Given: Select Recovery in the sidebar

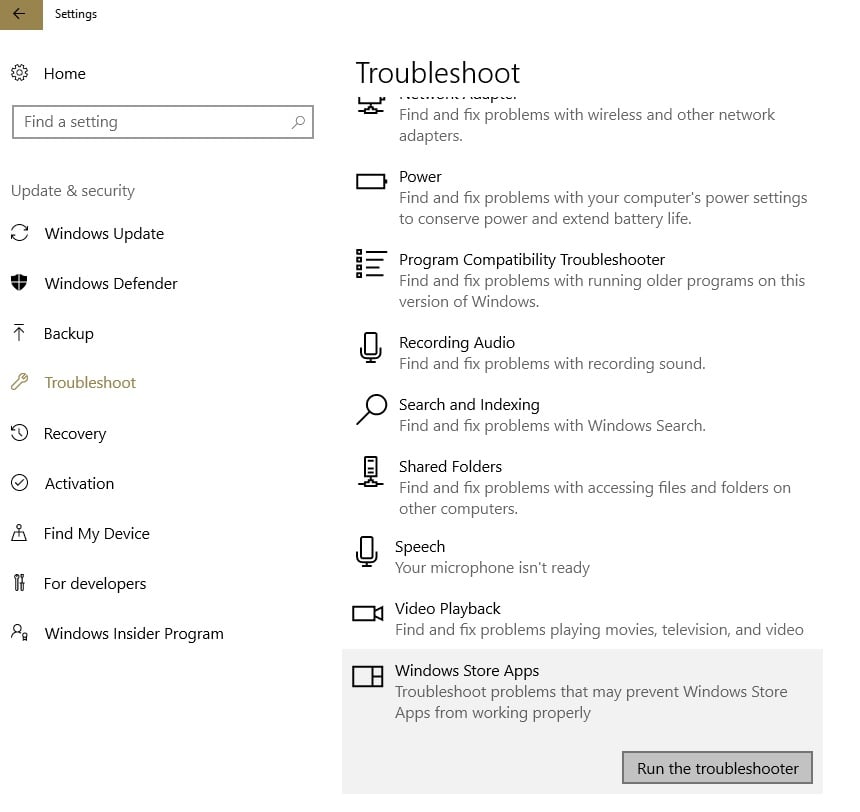Looking at the screenshot, I should tap(75, 434).
